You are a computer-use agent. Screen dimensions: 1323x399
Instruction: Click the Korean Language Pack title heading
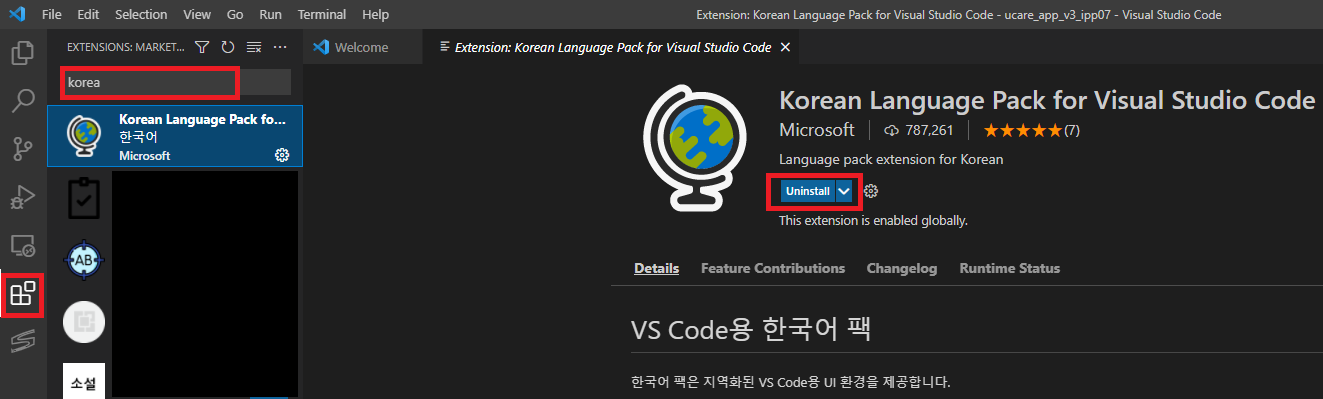[x=1047, y=100]
